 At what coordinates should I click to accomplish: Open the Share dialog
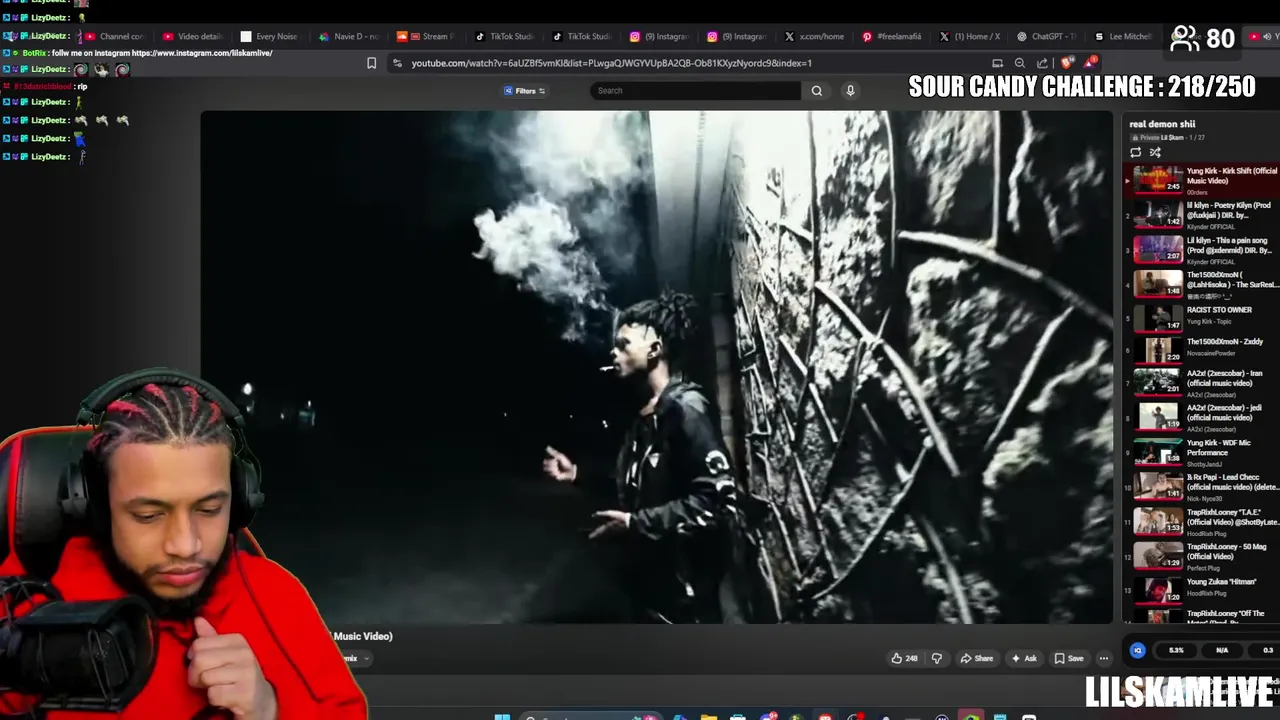click(x=977, y=658)
